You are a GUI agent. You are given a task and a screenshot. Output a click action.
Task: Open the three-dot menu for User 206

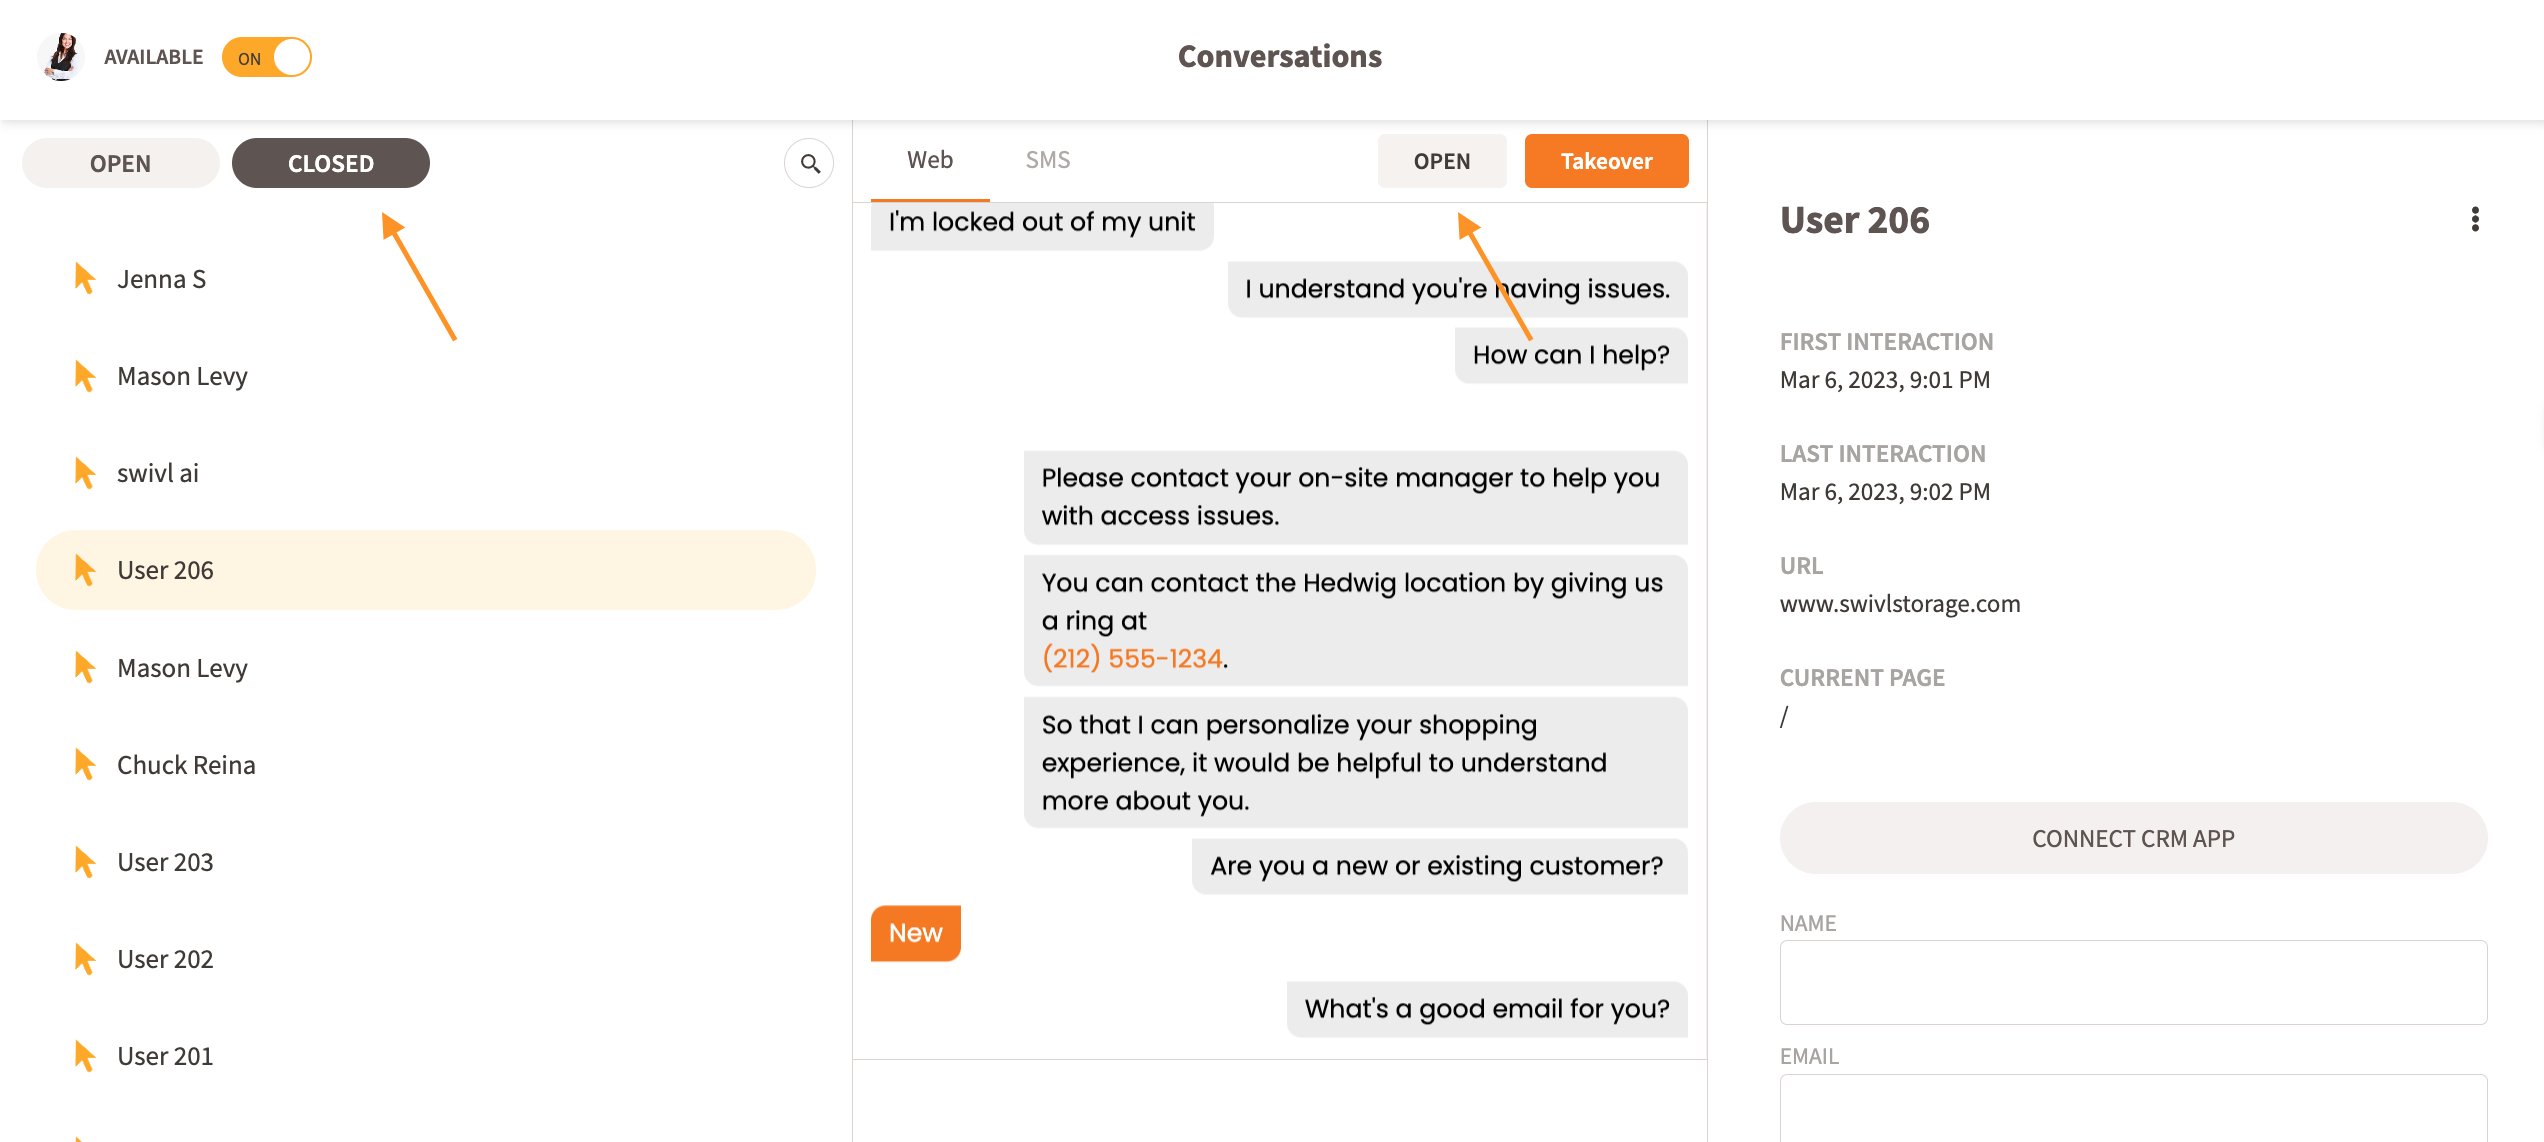tap(2475, 219)
